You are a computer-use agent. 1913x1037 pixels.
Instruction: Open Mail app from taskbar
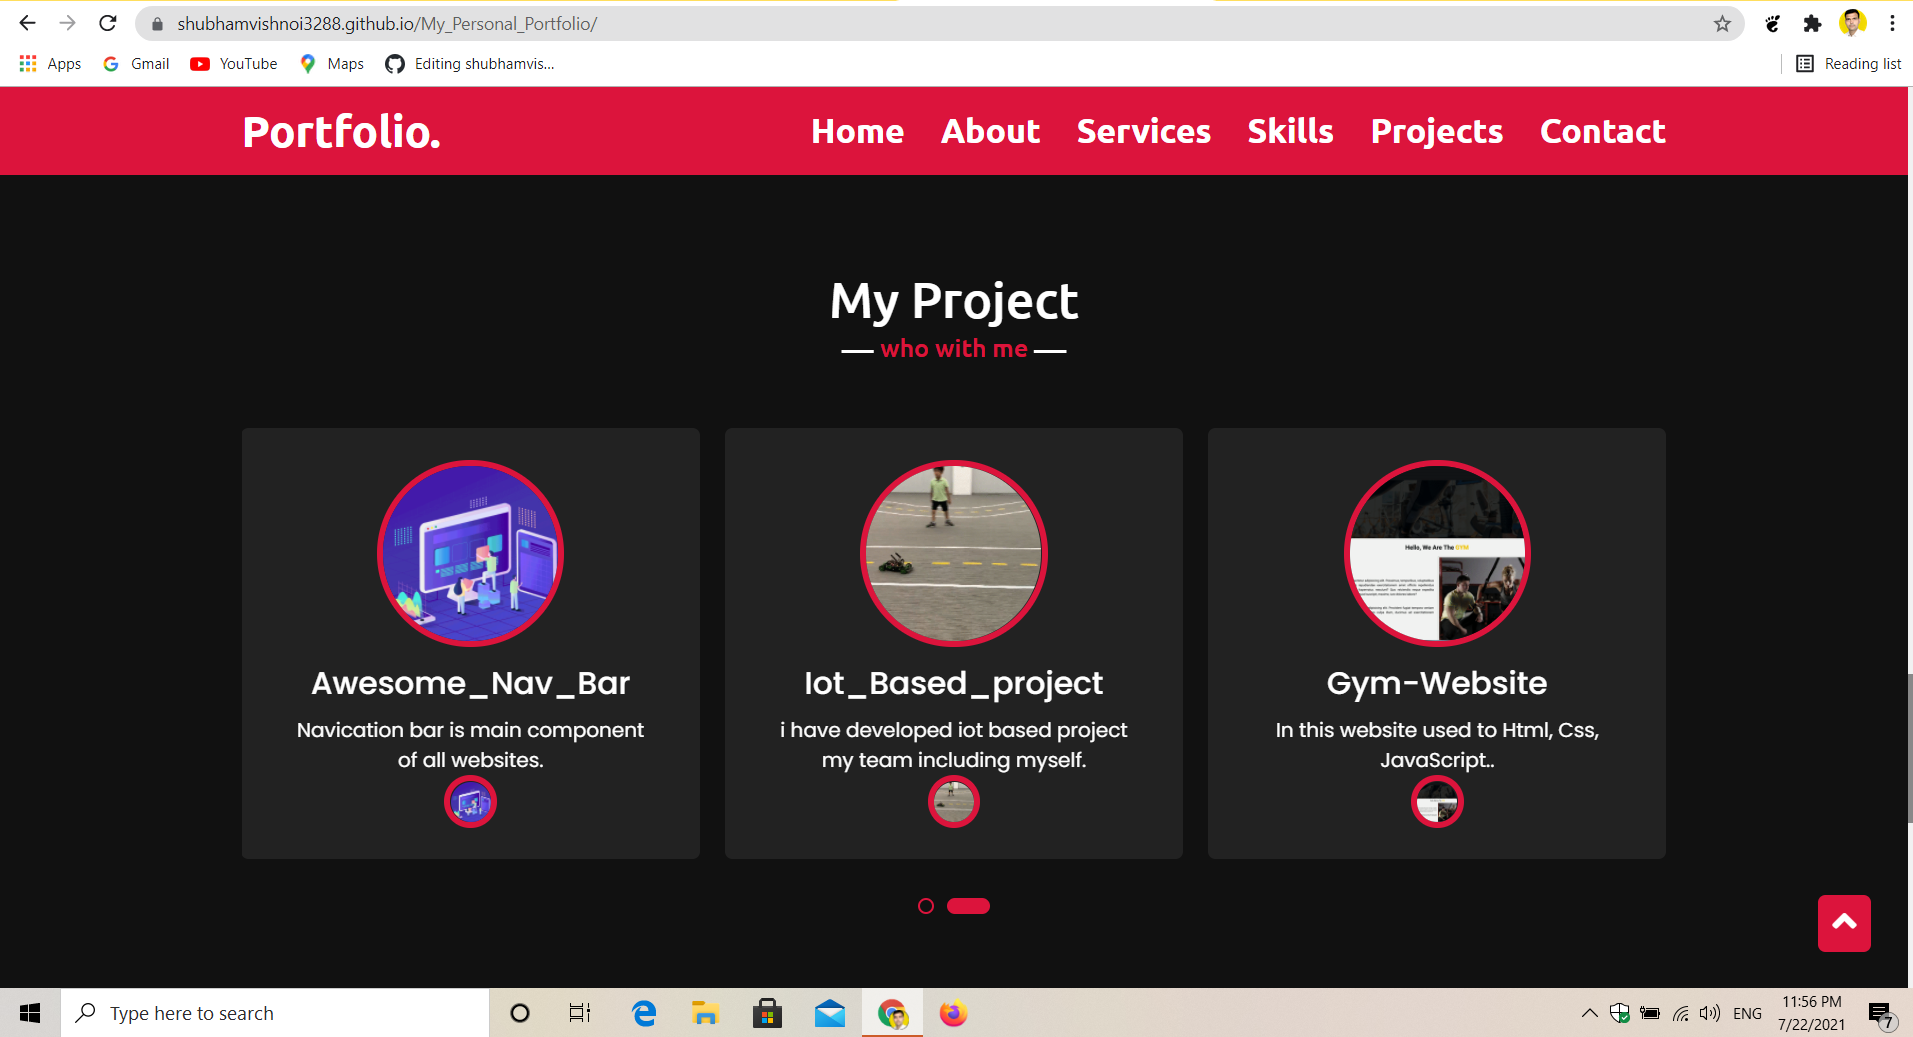830,1013
